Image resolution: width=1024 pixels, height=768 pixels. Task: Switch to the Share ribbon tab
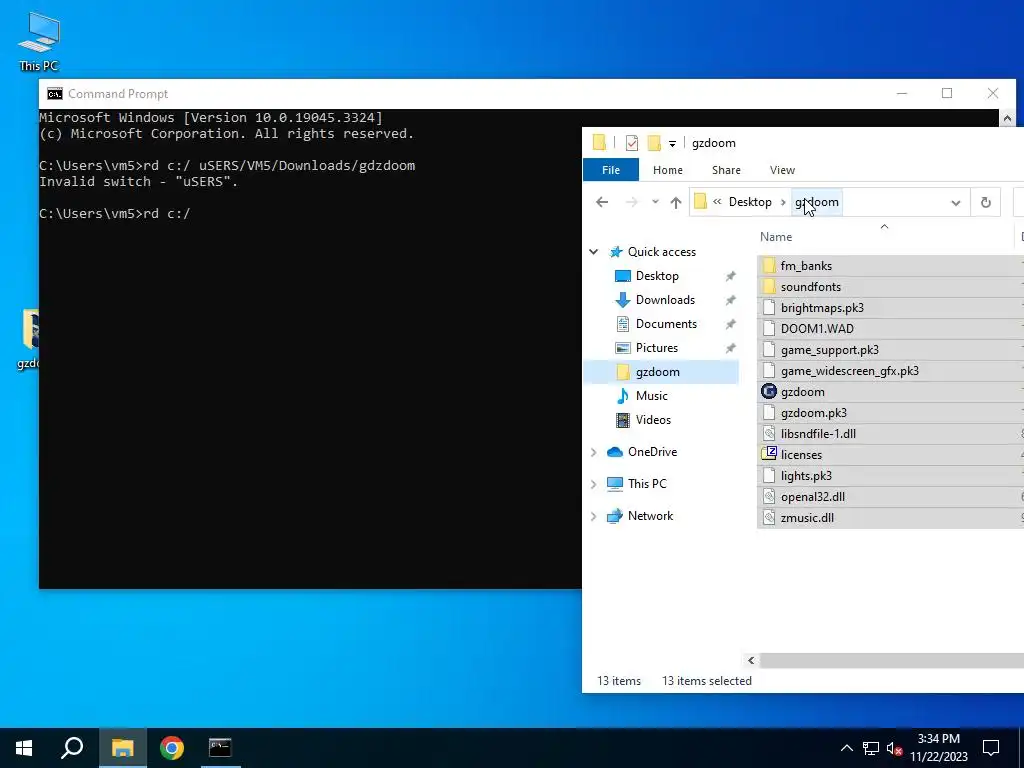tap(726, 170)
